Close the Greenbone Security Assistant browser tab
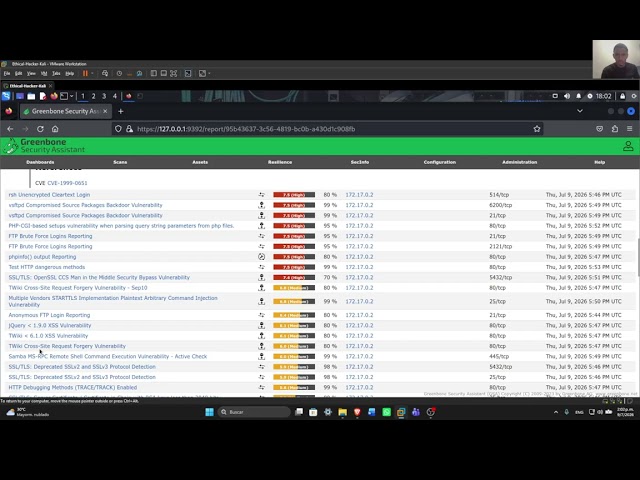 click(105, 111)
